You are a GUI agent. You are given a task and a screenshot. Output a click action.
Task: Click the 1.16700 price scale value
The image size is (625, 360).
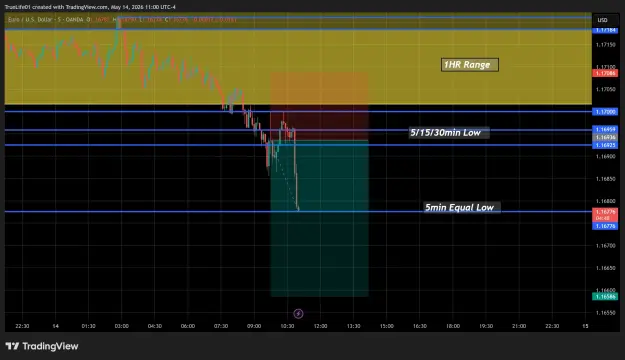[605, 246]
